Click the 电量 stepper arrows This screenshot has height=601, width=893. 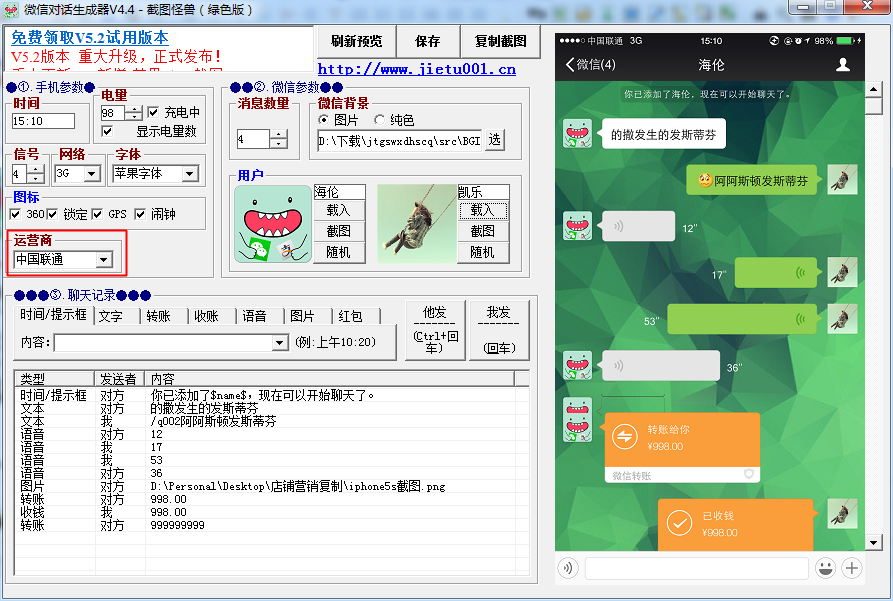tap(134, 113)
